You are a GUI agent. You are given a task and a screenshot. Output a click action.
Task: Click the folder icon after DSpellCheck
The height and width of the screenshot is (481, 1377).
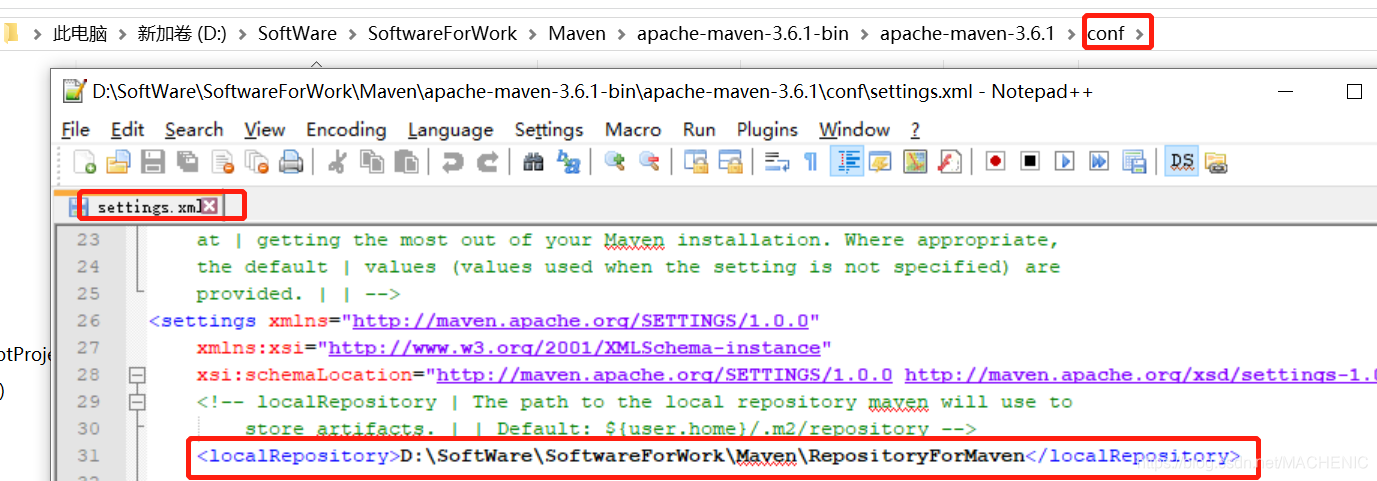click(x=1216, y=162)
